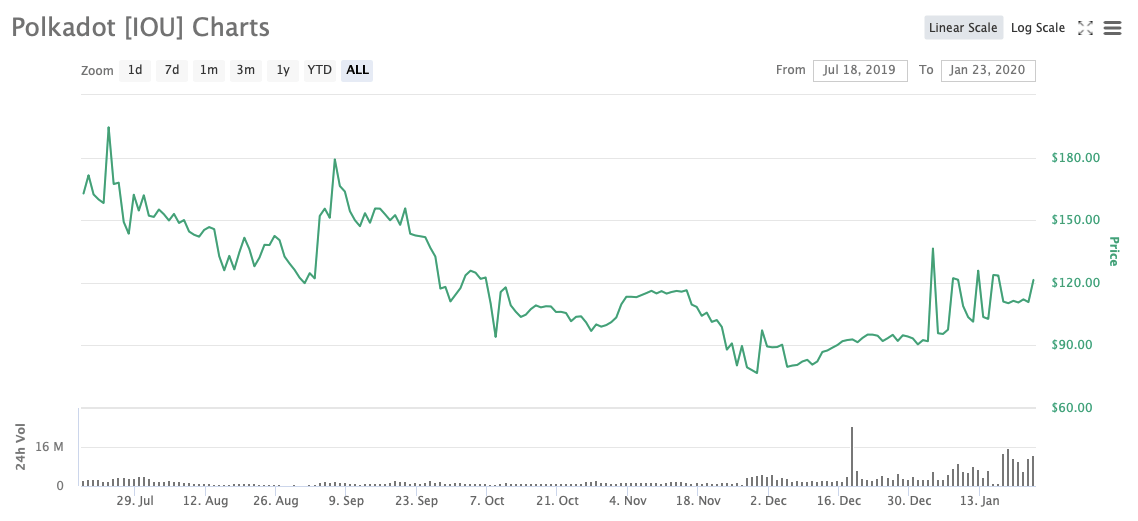Switch to Log Scale

(1038, 28)
